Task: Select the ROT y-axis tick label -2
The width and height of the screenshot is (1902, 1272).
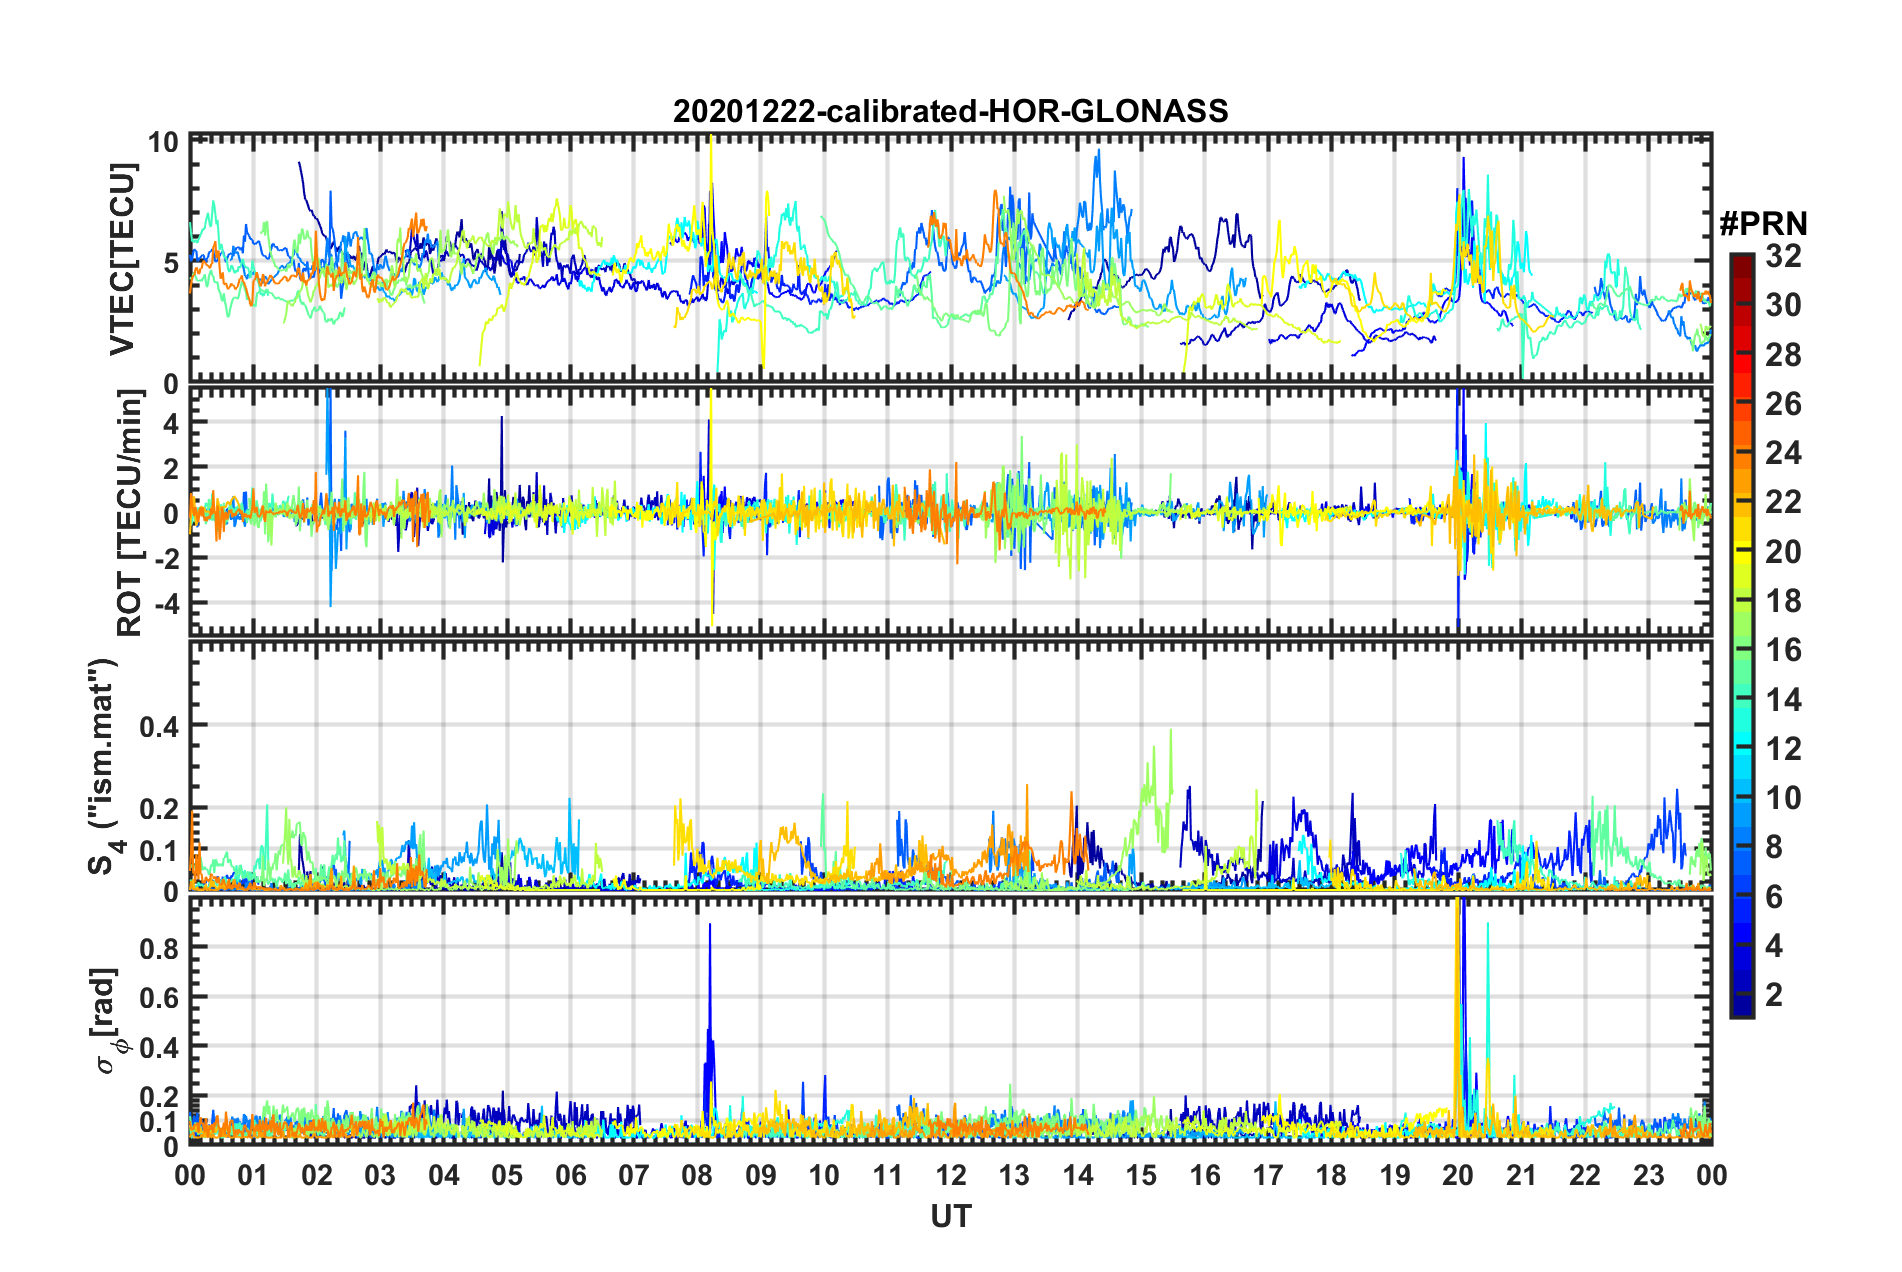Action: coord(166,559)
